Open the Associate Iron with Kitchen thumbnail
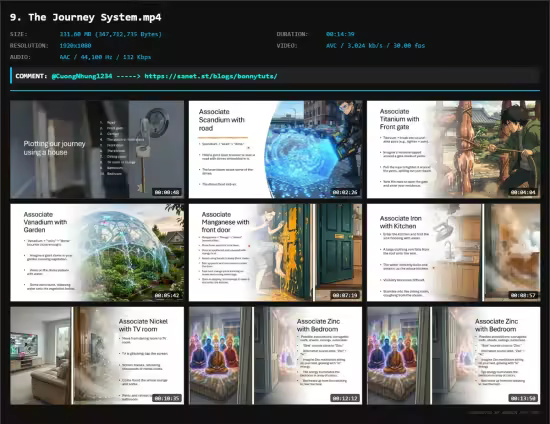The height and width of the screenshot is (424, 550). (454, 253)
